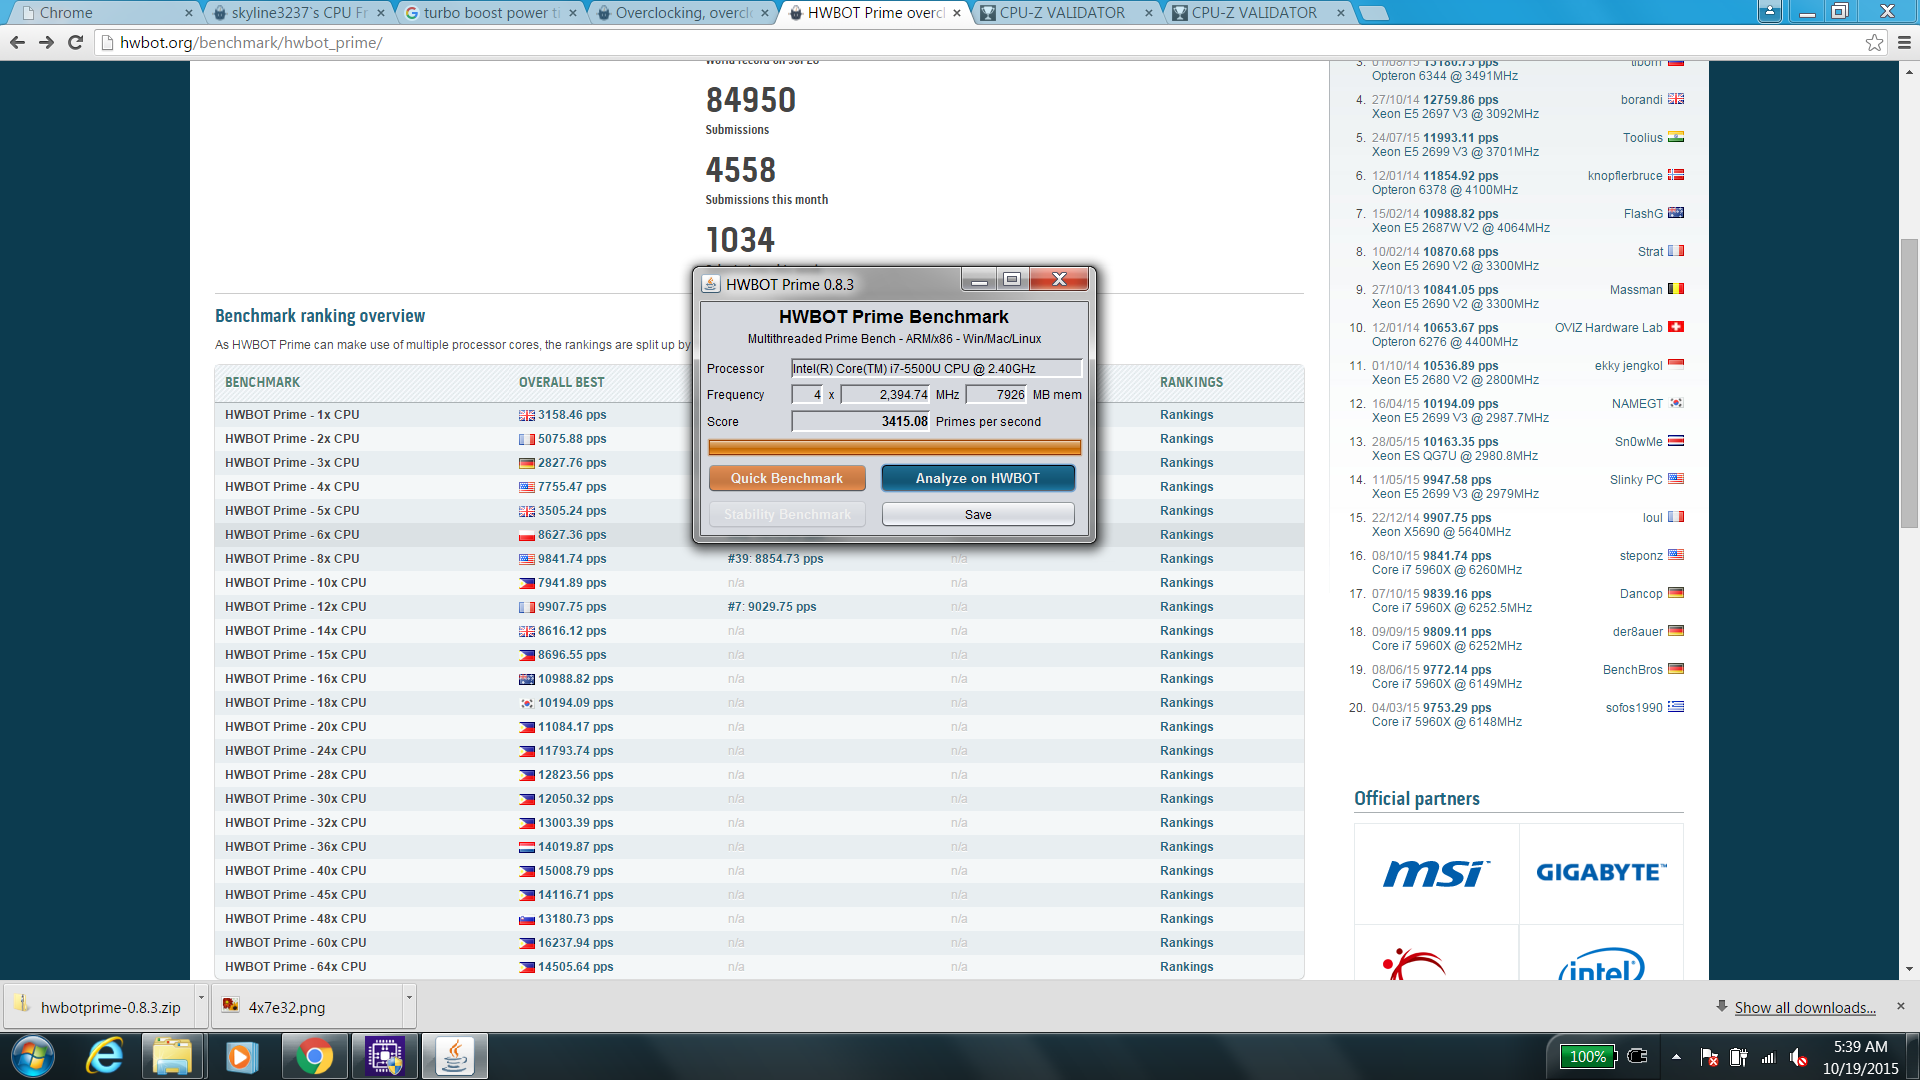Open the 7755.47 pps overall best score

pos(572,486)
